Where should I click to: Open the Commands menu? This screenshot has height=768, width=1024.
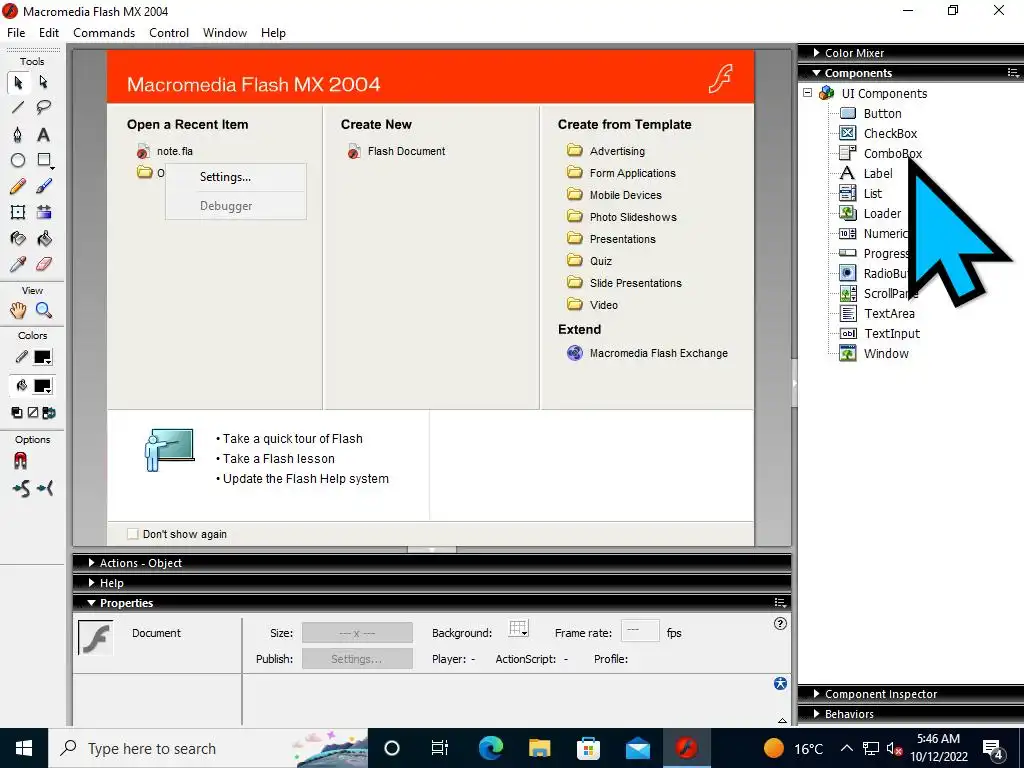point(104,33)
